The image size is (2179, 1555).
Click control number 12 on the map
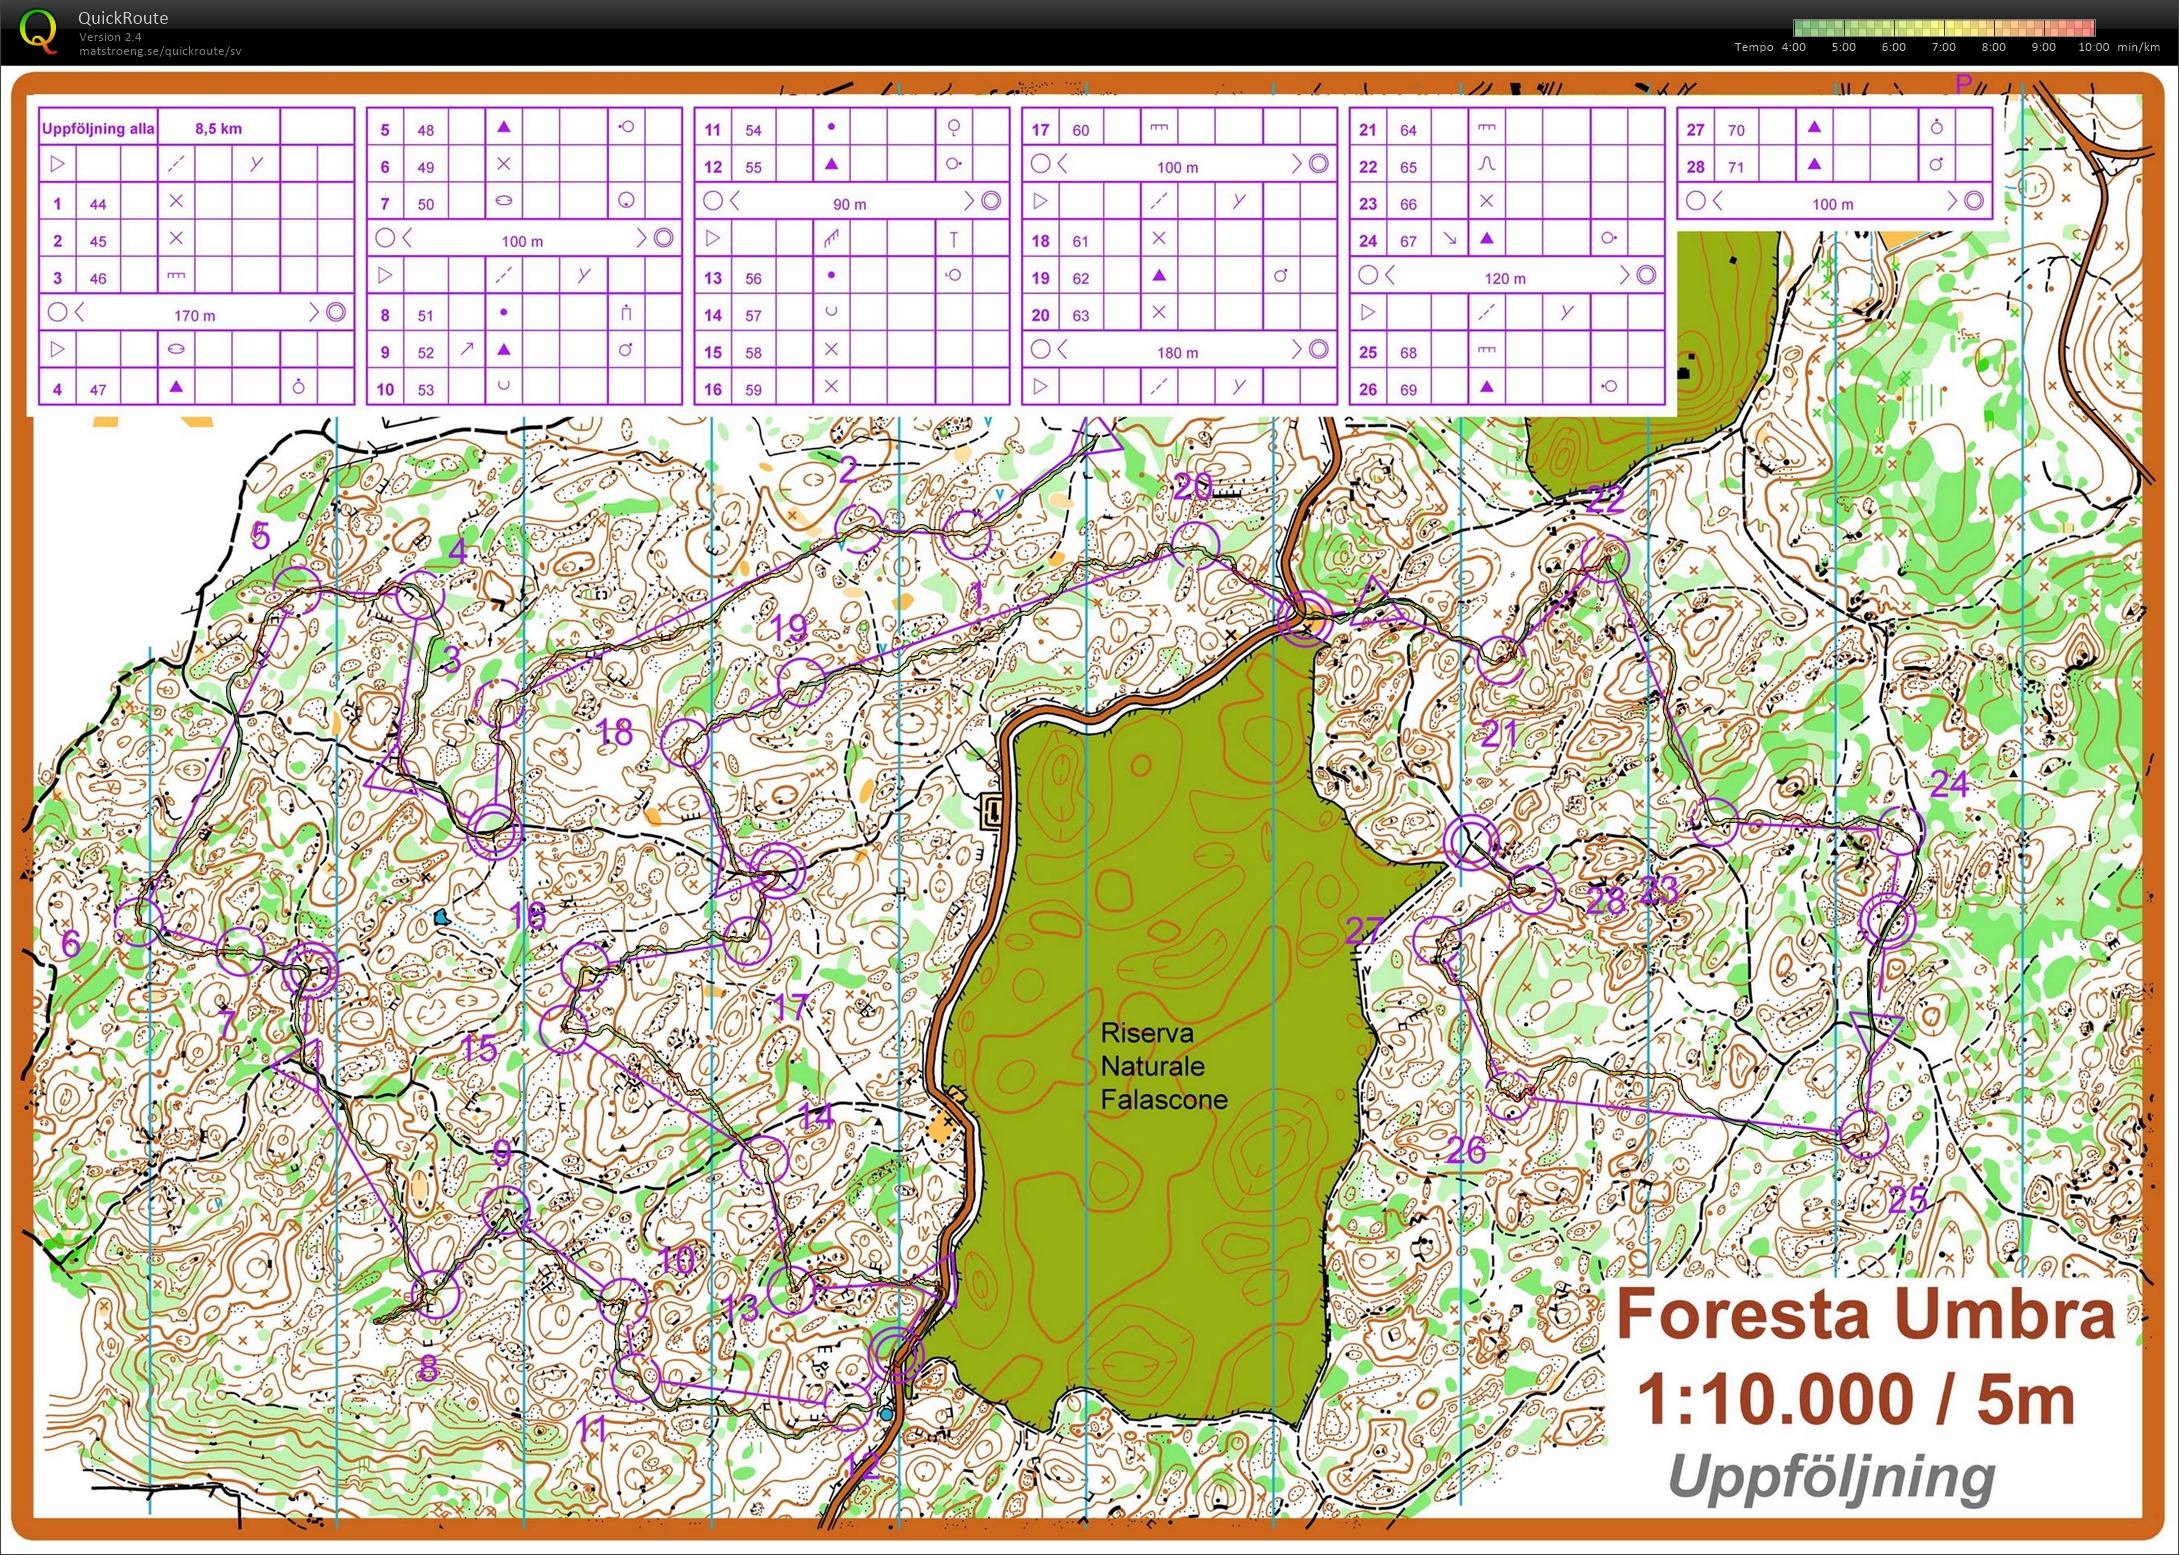coord(863,1467)
